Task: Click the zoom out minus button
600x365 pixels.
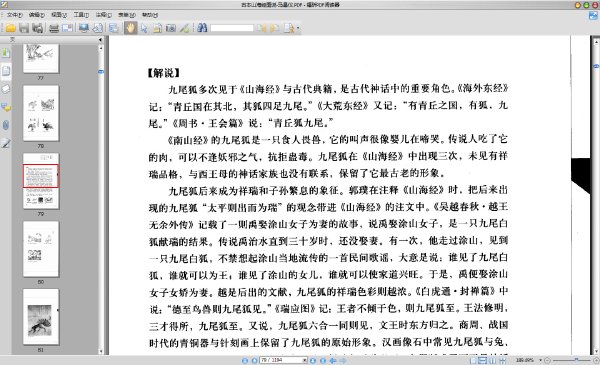Action: [548, 360]
